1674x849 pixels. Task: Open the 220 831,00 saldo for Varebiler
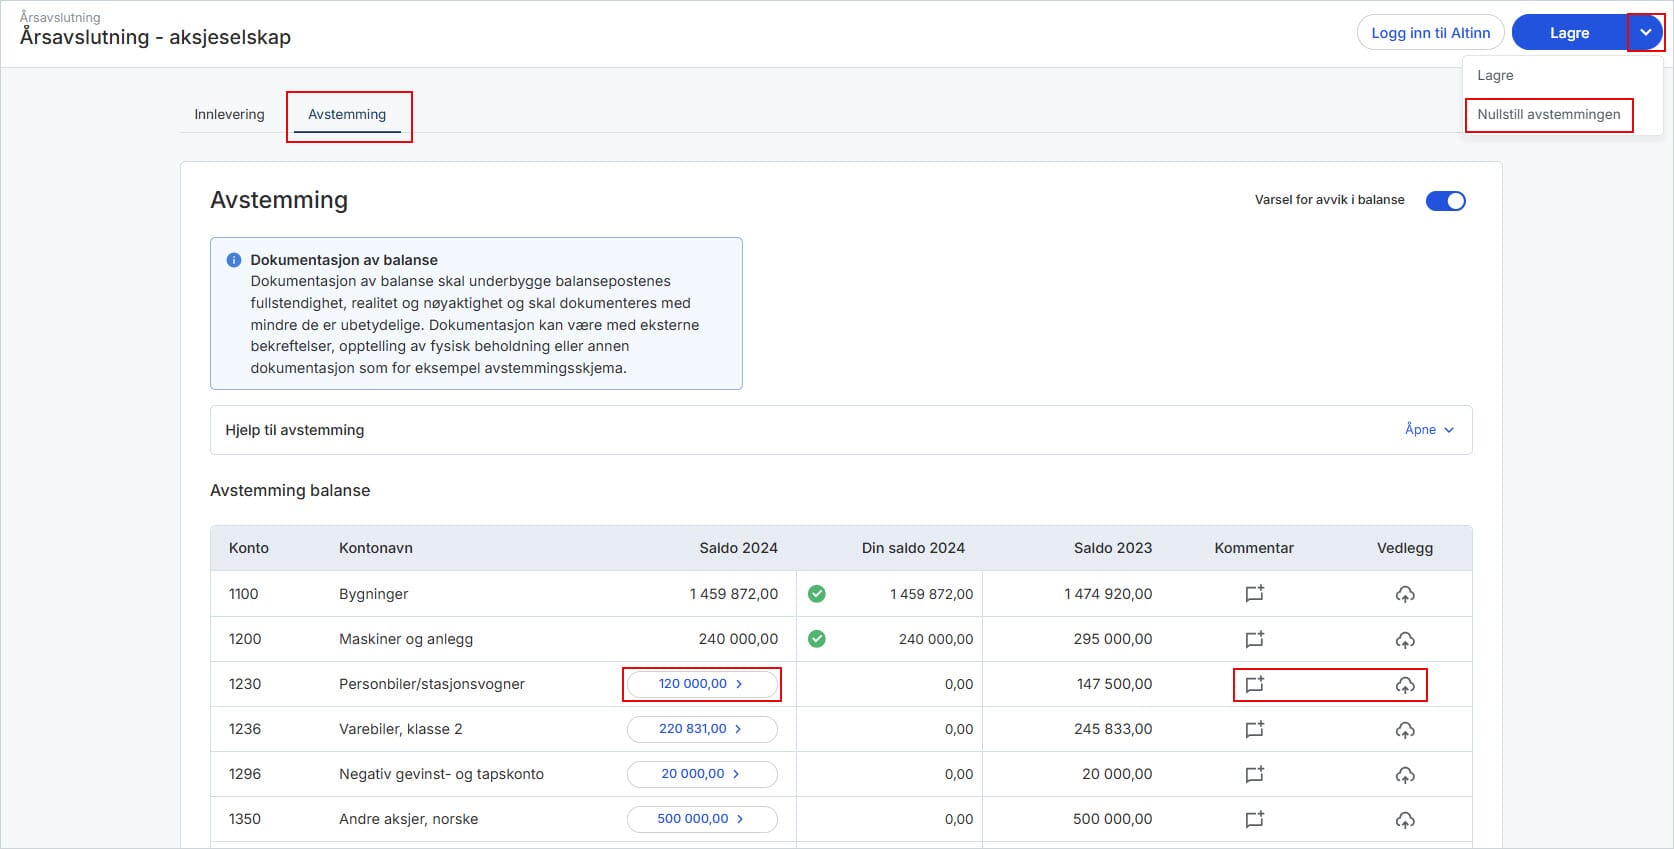pos(701,729)
